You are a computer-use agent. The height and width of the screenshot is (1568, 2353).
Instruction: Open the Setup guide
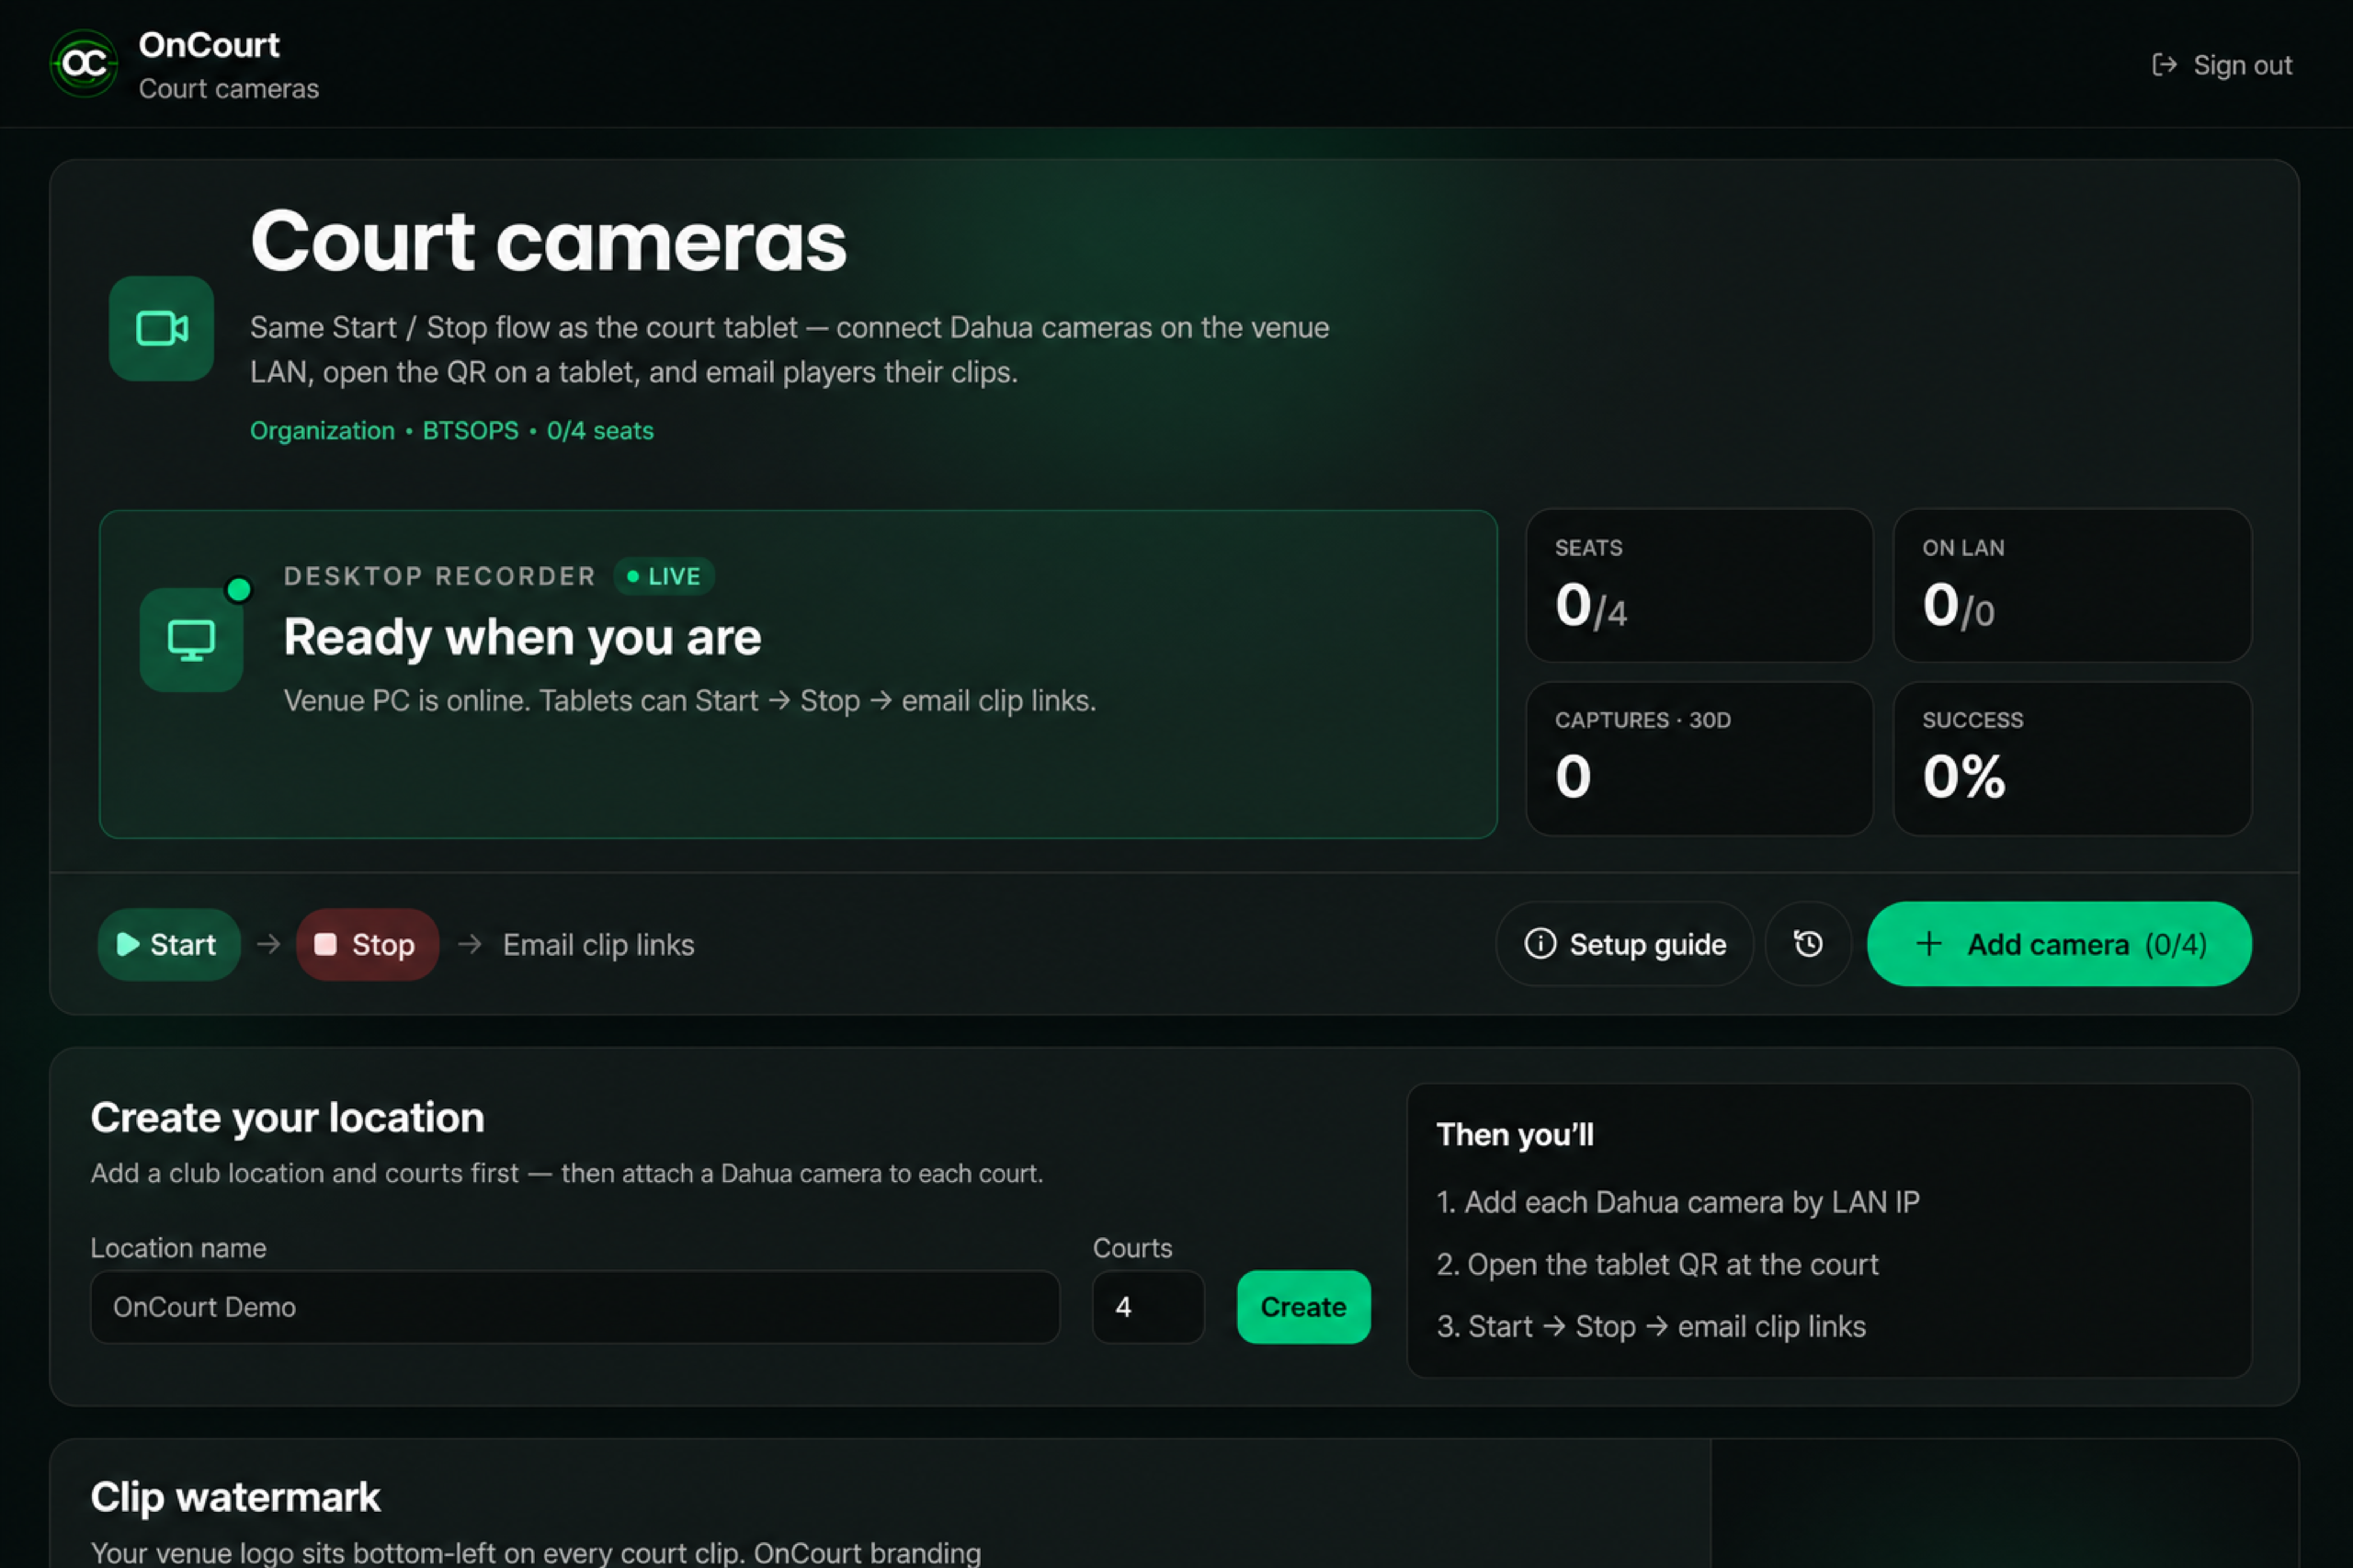(x=1625, y=944)
